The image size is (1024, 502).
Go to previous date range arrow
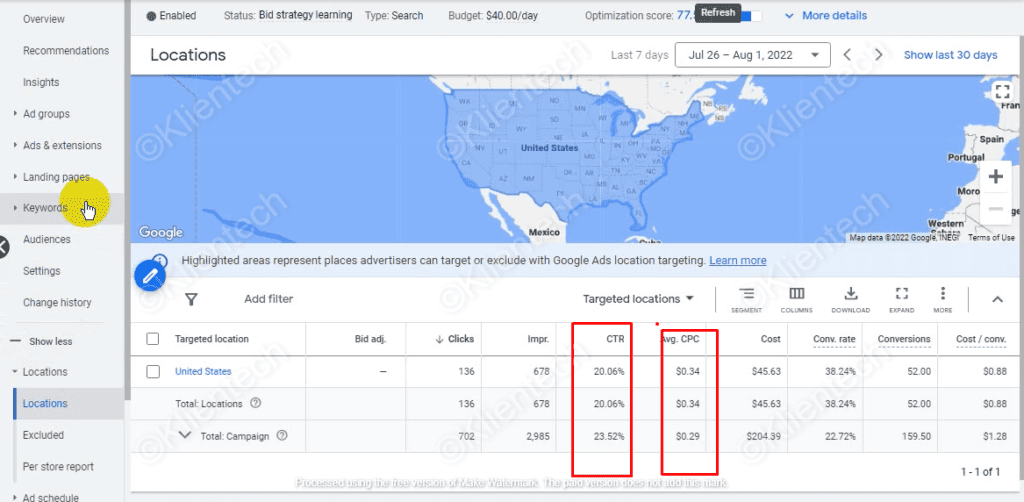847,55
